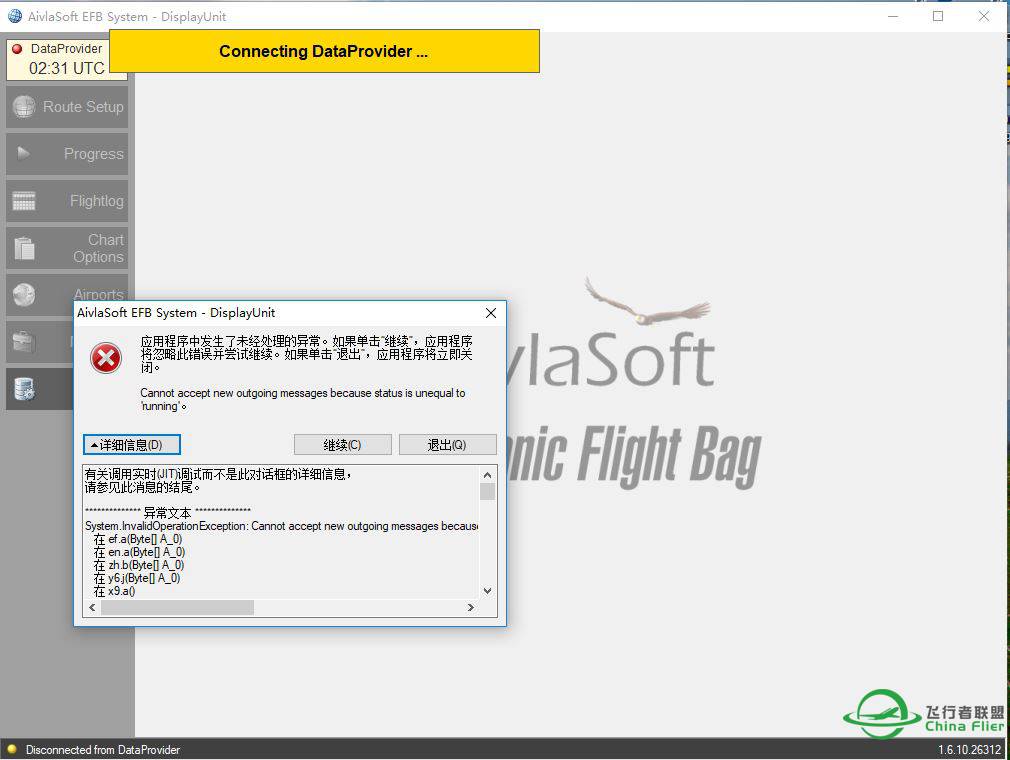Click the up arrow of details scrollbar
Viewport: 1010px width, 760px height.
pyautogui.click(x=488, y=475)
